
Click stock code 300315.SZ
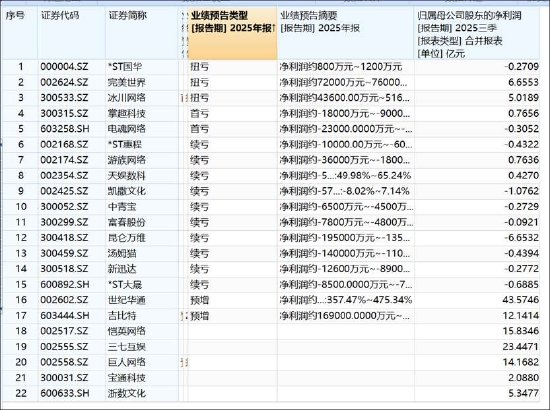coord(64,113)
